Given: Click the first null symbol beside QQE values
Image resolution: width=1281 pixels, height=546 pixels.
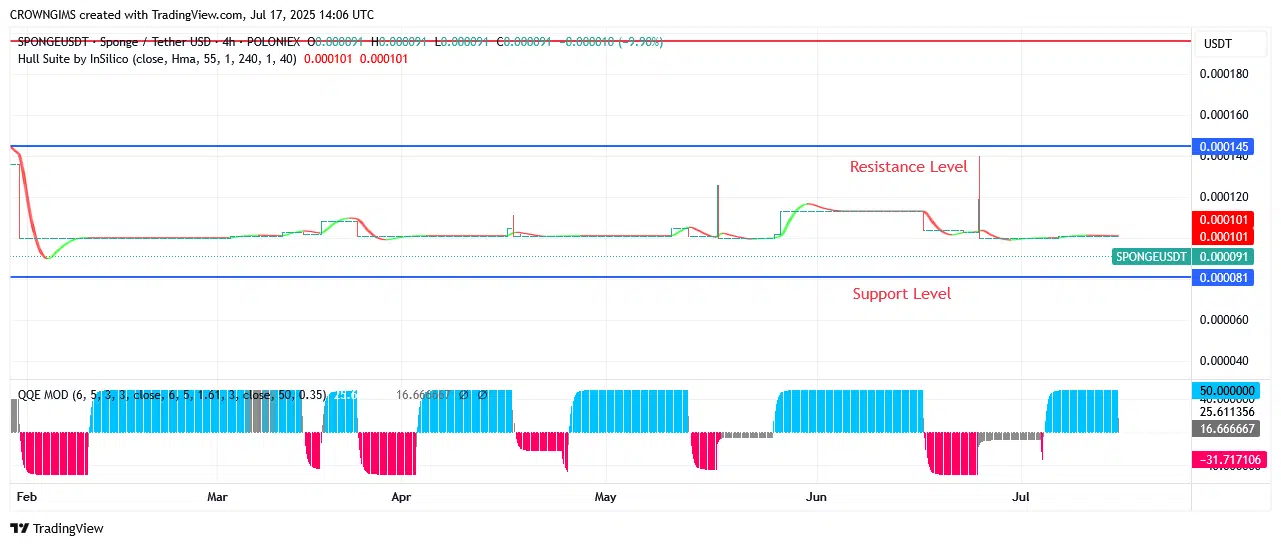Looking at the screenshot, I should tap(464, 395).
